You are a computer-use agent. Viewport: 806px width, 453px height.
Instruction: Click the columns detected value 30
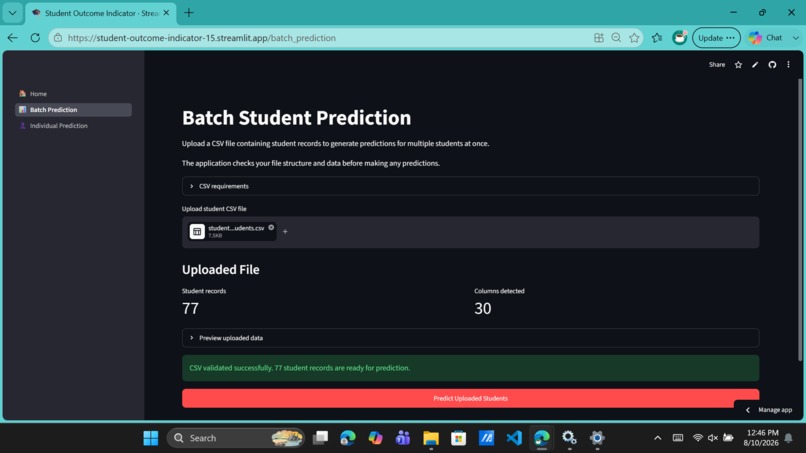pos(483,309)
